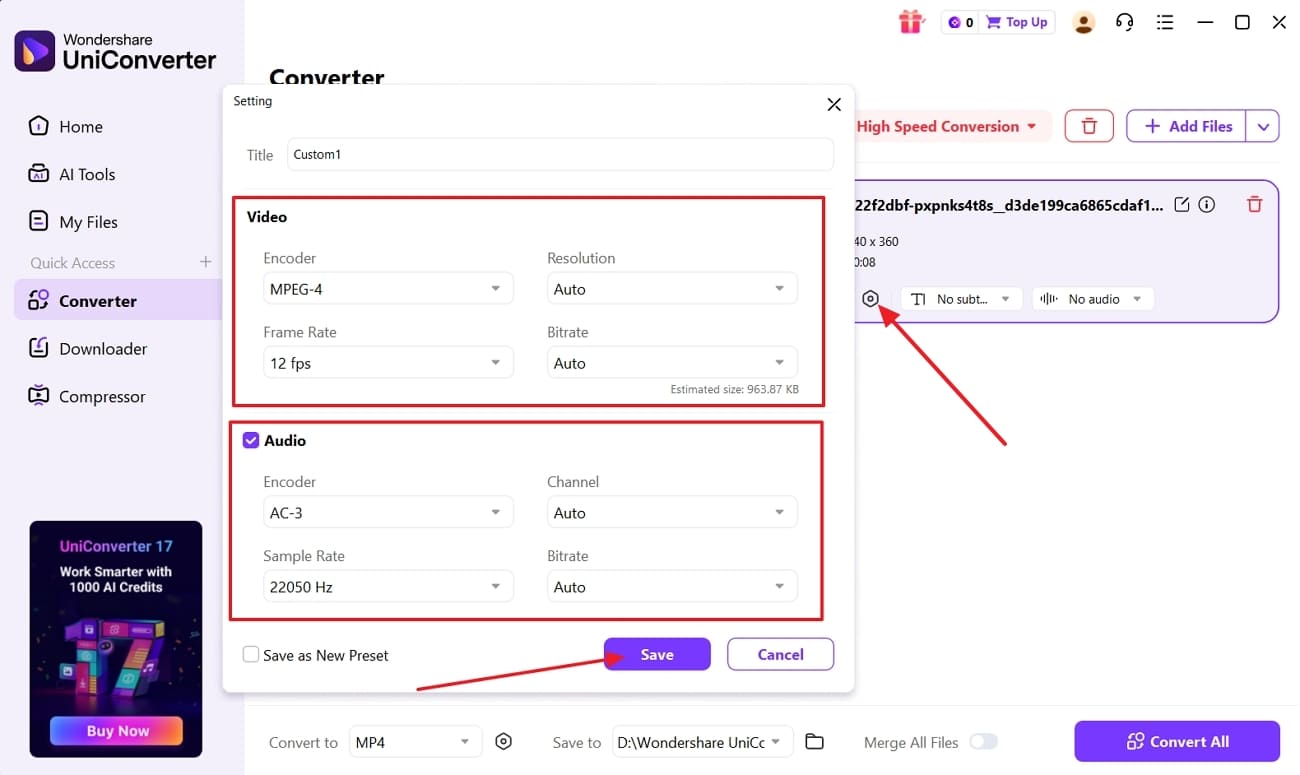Viewport: 1300px width, 775px height.
Task: Open the video Encoder dropdown
Action: tap(388, 288)
